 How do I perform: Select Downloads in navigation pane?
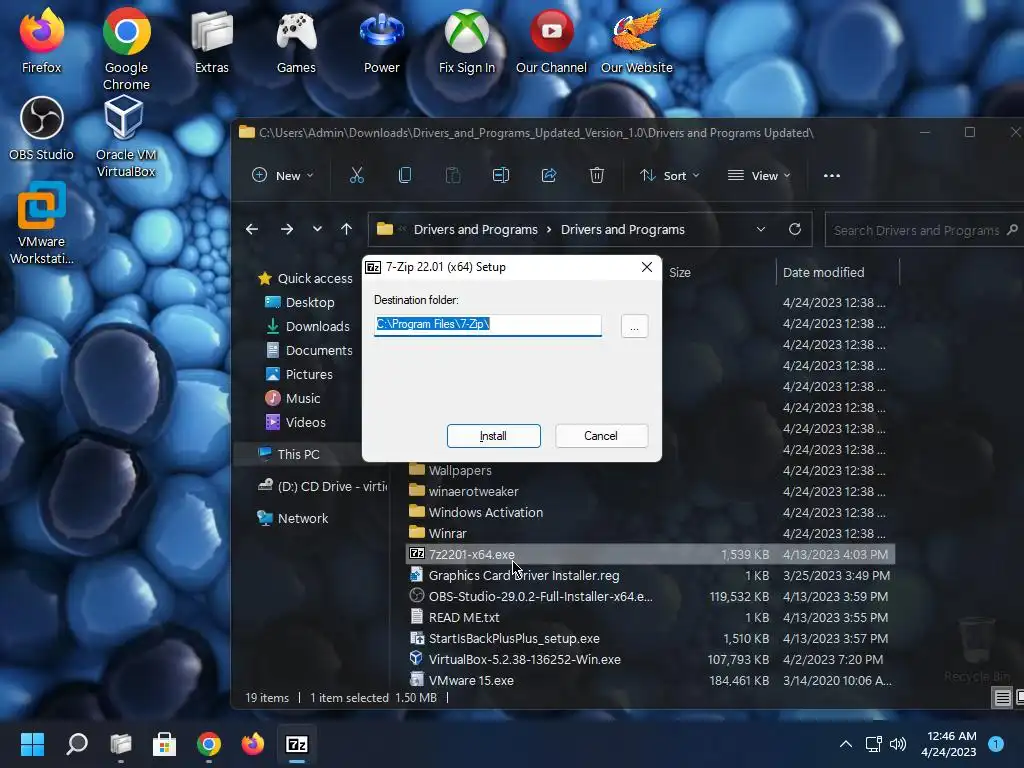pos(308,327)
